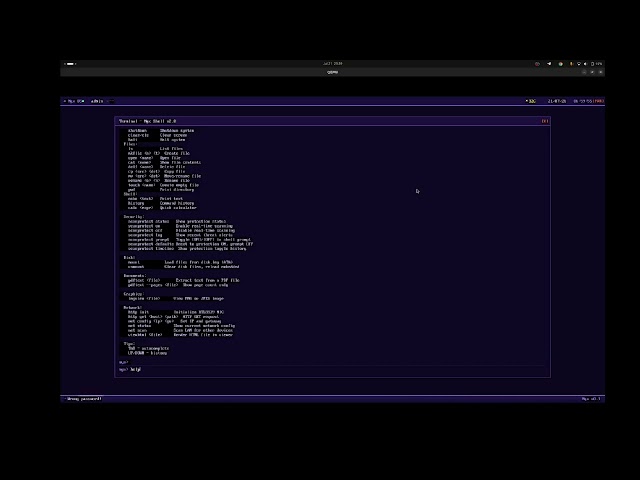The height and width of the screenshot is (480, 640).
Task: Click the 32C temperature indicator
Action: [x=531, y=101]
